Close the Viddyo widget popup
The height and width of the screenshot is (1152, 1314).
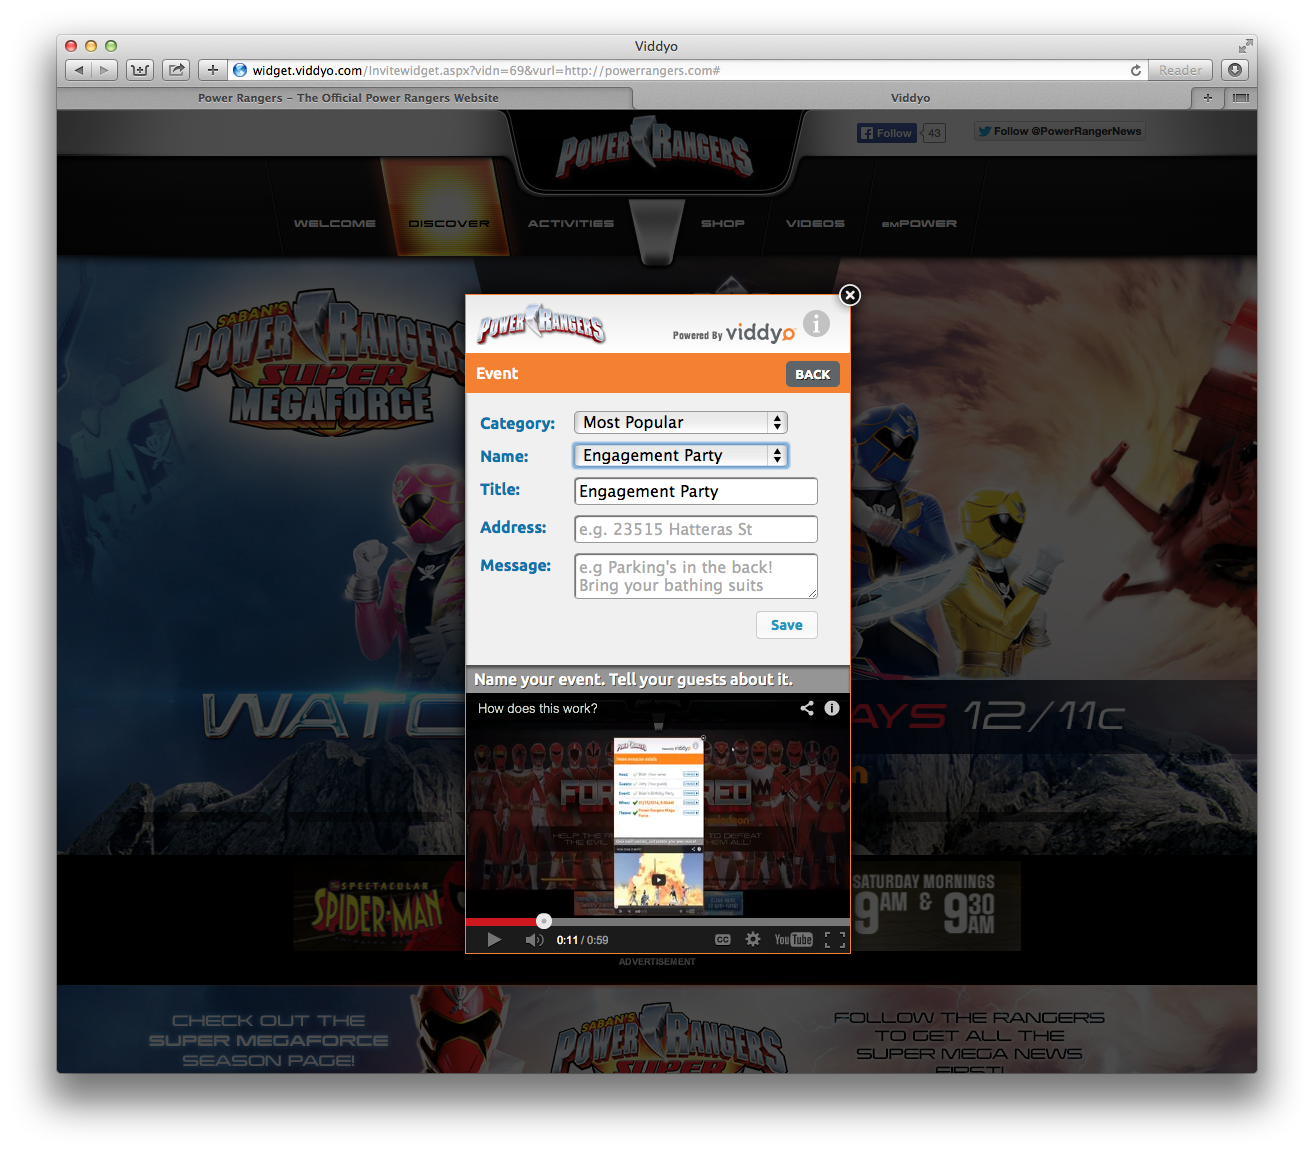coord(849,295)
